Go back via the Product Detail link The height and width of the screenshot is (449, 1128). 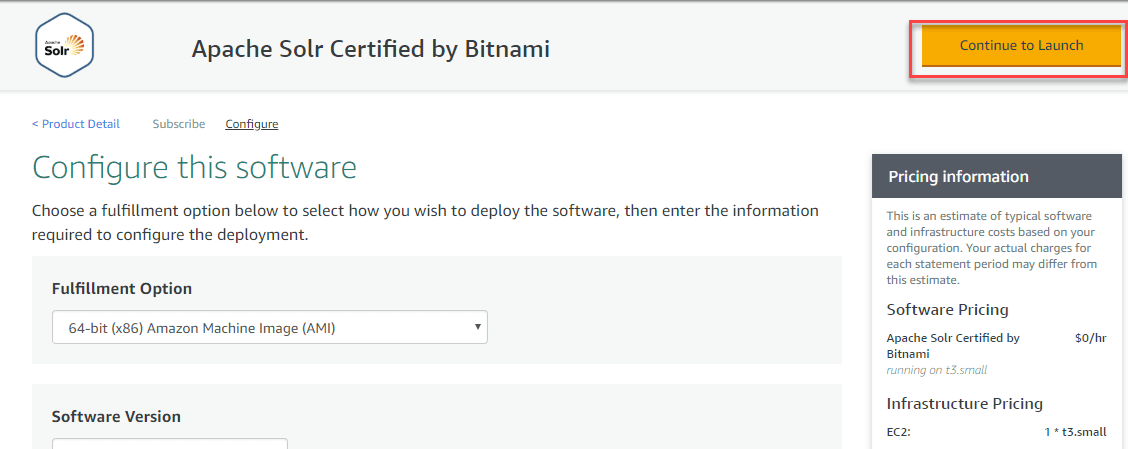click(76, 124)
